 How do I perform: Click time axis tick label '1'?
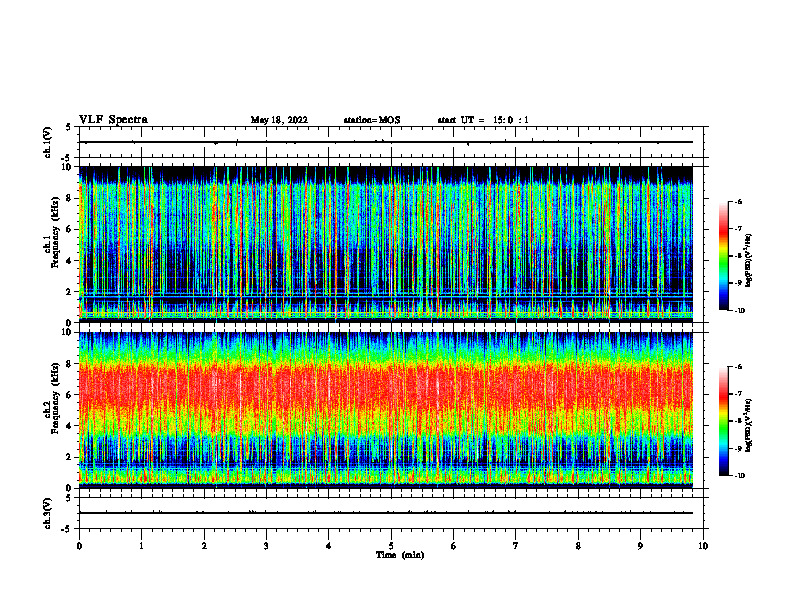[x=141, y=546]
